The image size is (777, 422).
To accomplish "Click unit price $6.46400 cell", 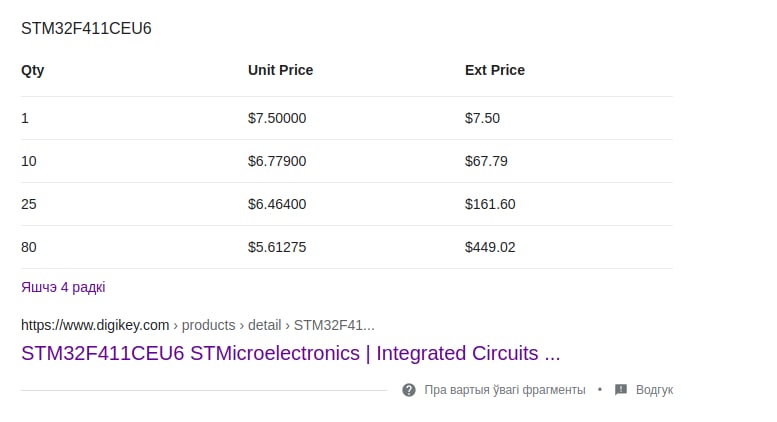I will [x=277, y=204].
